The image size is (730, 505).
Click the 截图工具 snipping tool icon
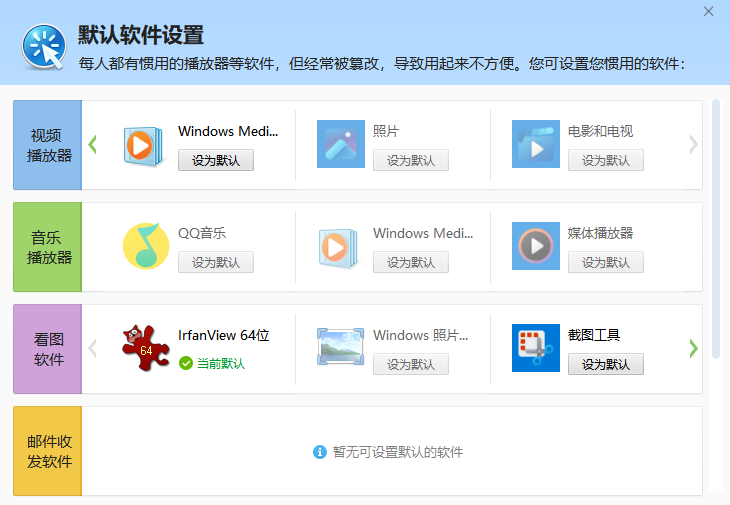pyautogui.click(x=536, y=348)
